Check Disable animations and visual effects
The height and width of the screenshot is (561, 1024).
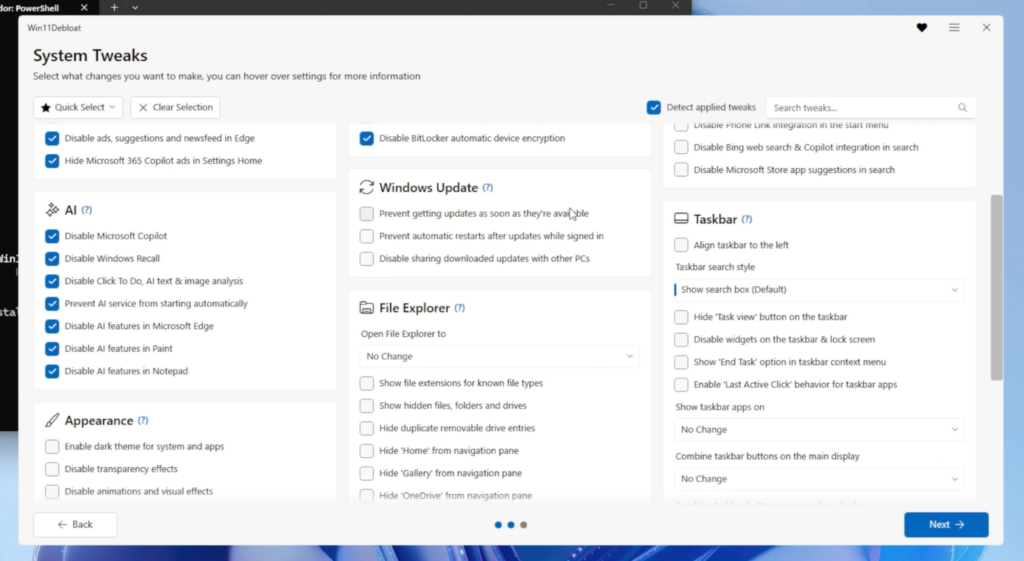(x=52, y=491)
